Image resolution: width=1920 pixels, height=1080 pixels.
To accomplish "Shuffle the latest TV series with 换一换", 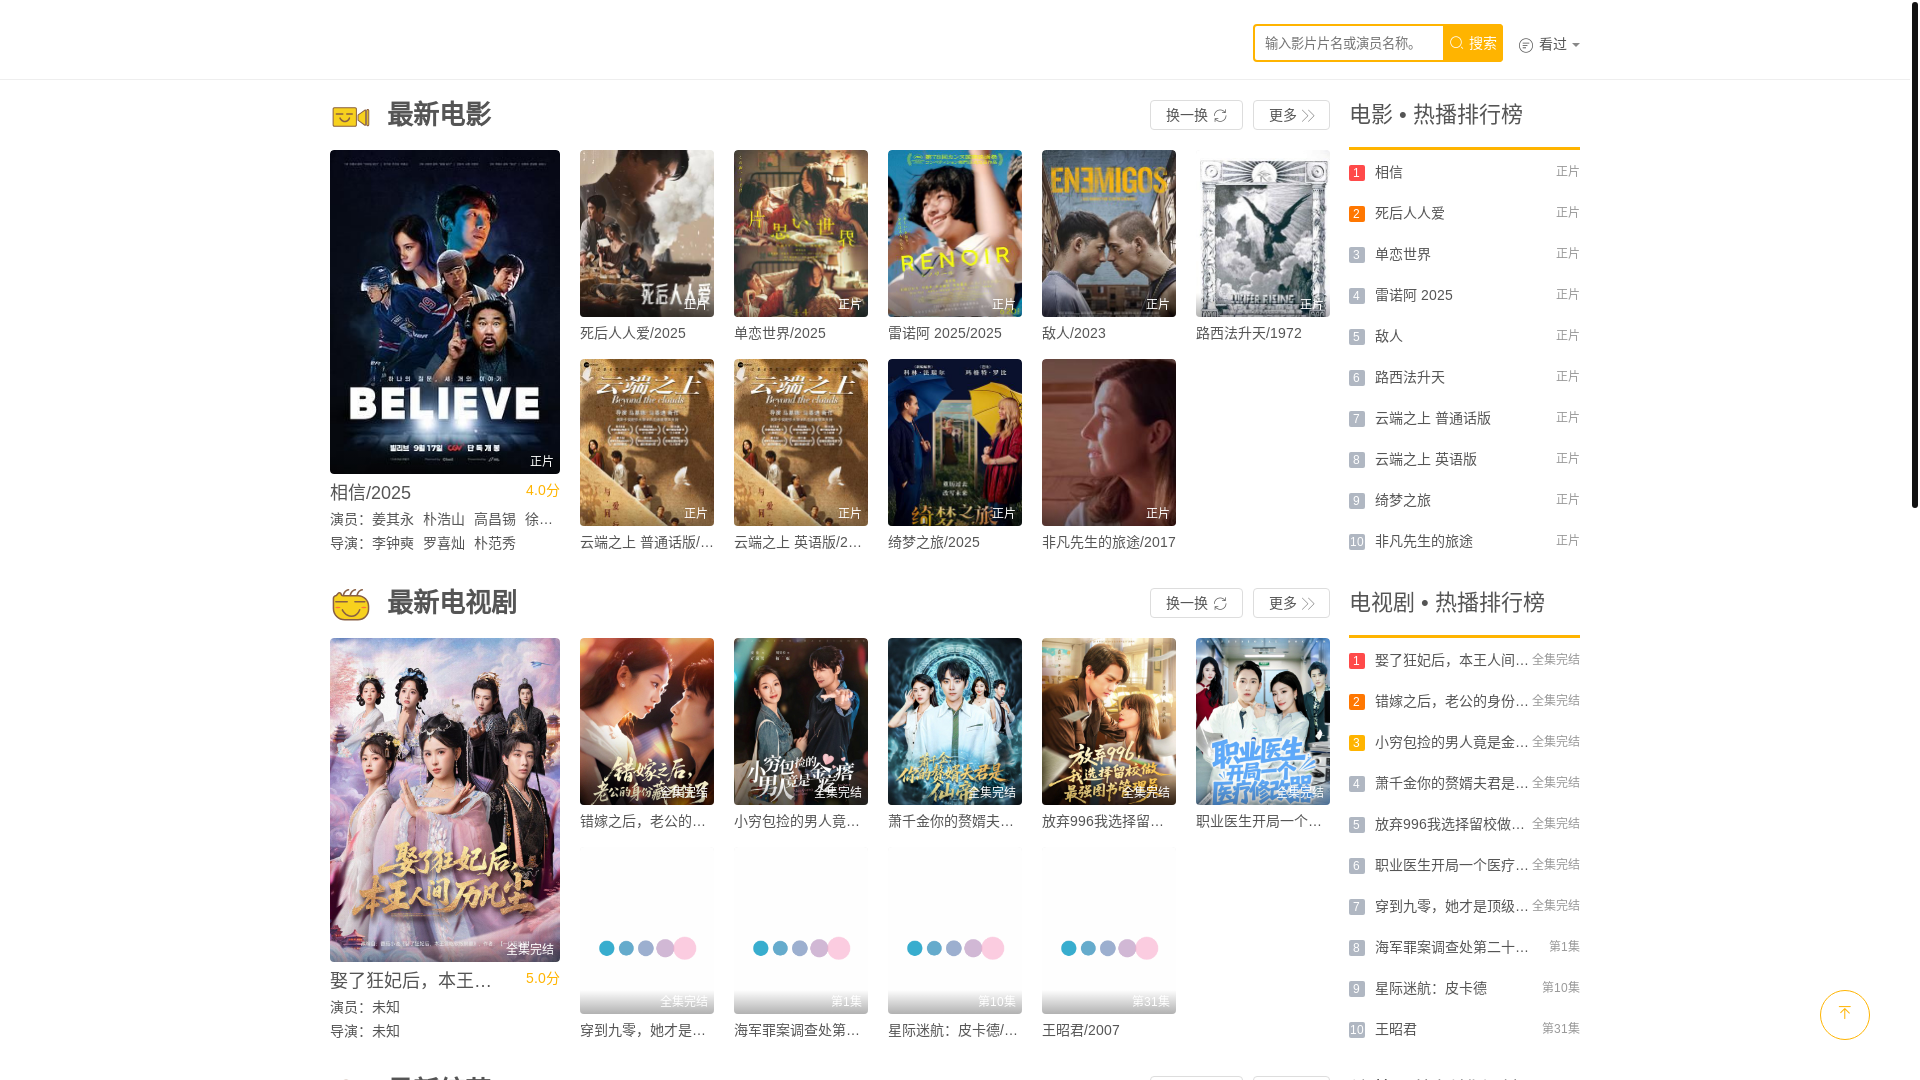I will [1195, 603].
